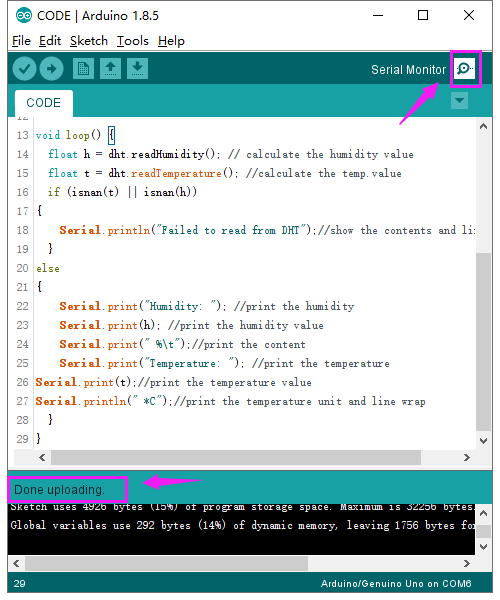This screenshot has width=500, height=600.
Task: Click the Serial.print(" %\t") line
Action: [182, 344]
